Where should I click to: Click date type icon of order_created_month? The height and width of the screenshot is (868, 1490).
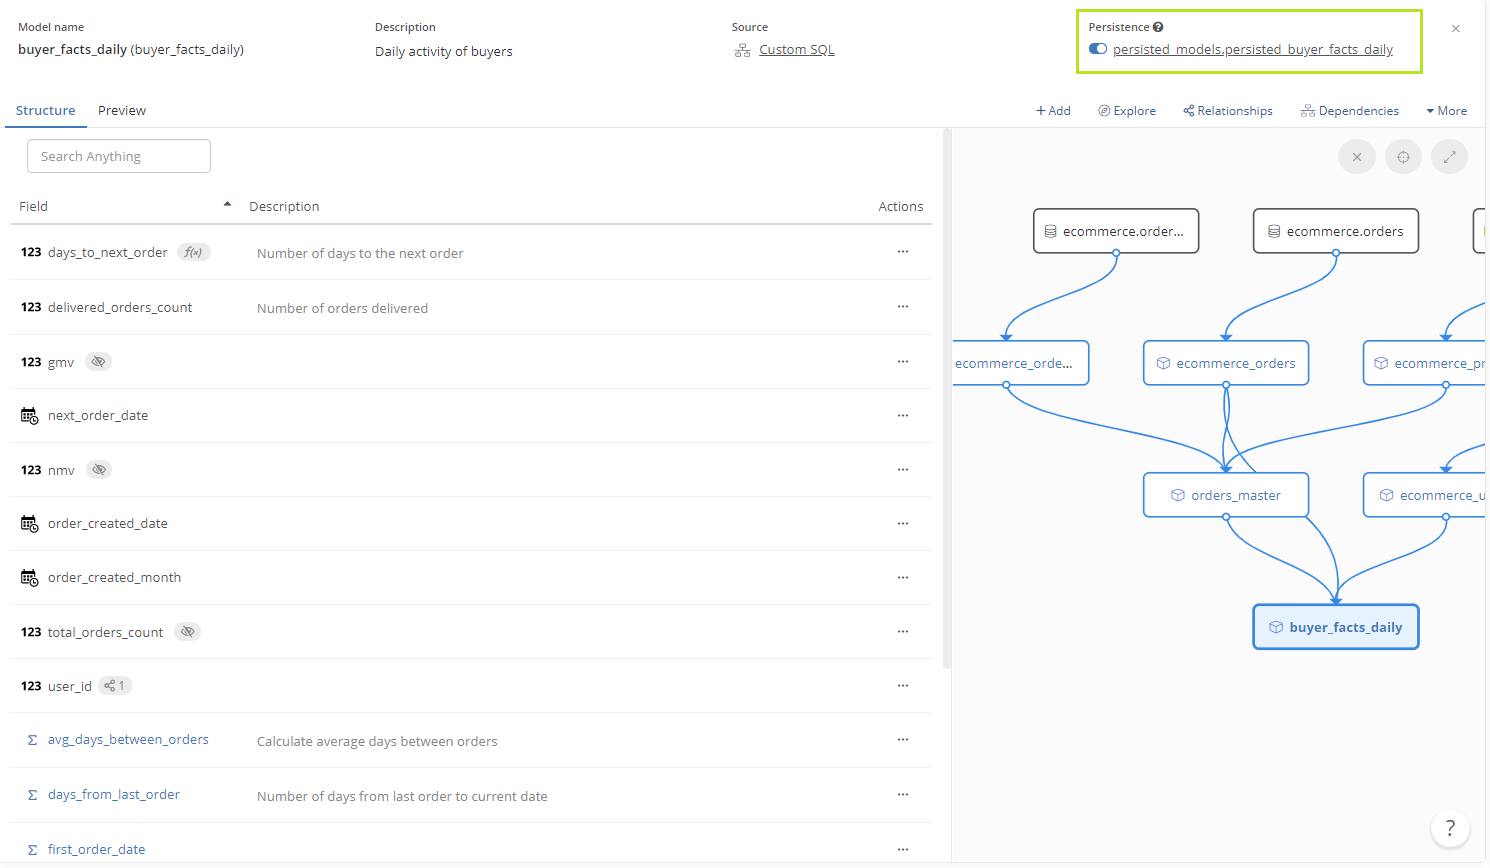tap(30, 577)
